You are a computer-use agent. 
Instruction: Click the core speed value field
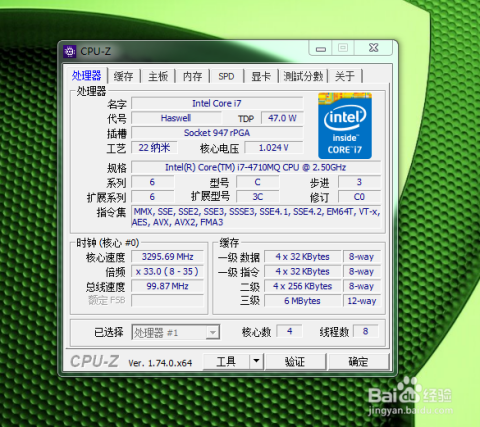point(167,257)
